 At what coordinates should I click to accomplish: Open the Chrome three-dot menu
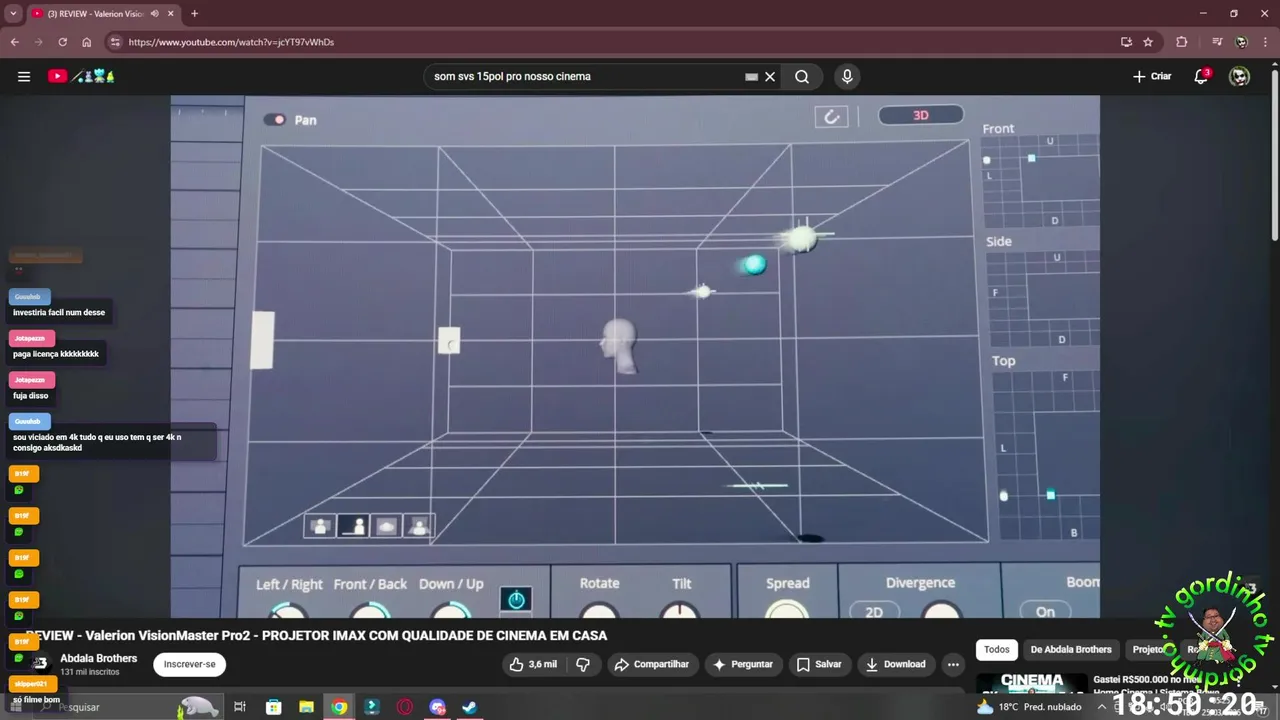pyautogui.click(x=1266, y=42)
